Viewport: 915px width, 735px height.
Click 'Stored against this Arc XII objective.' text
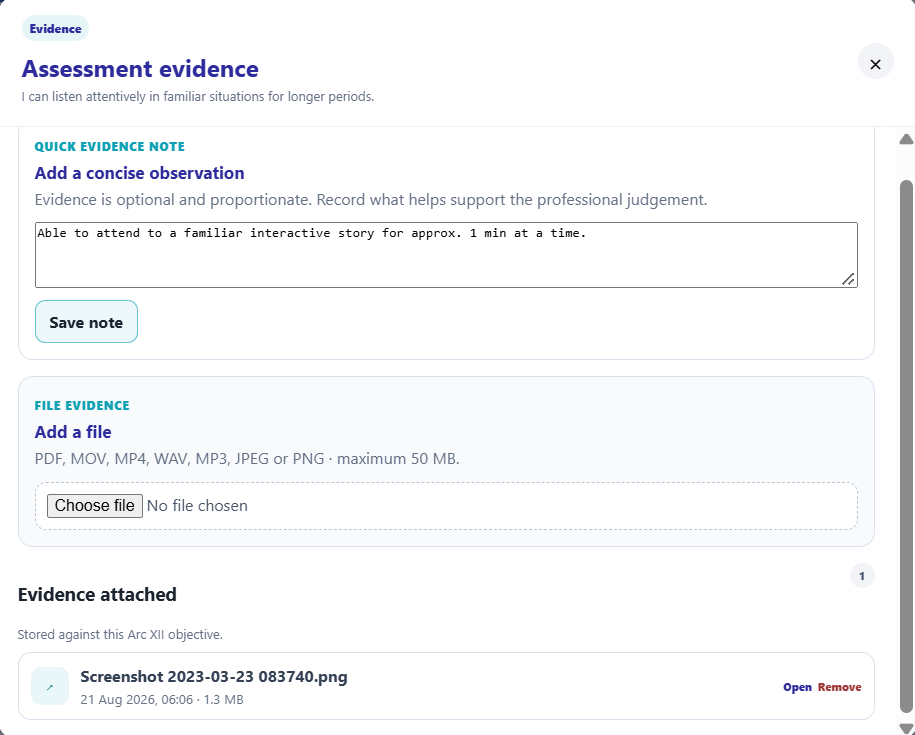pos(120,635)
